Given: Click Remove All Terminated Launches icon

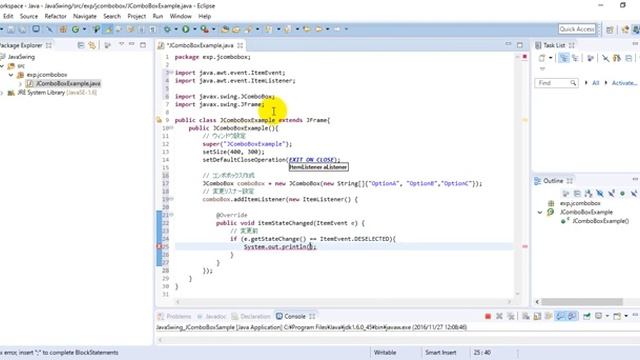Looking at the screenshot, I should click(511, 316).
